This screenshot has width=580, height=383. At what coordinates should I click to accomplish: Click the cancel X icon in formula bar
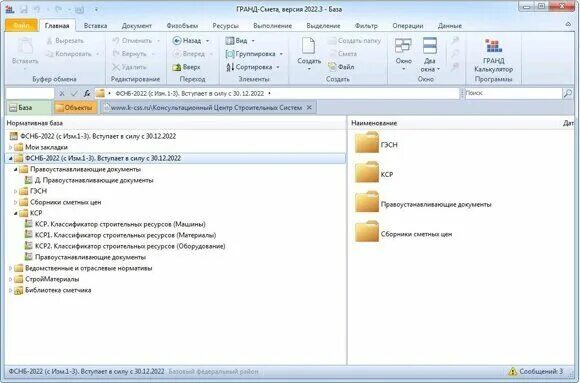pos(62,94)
